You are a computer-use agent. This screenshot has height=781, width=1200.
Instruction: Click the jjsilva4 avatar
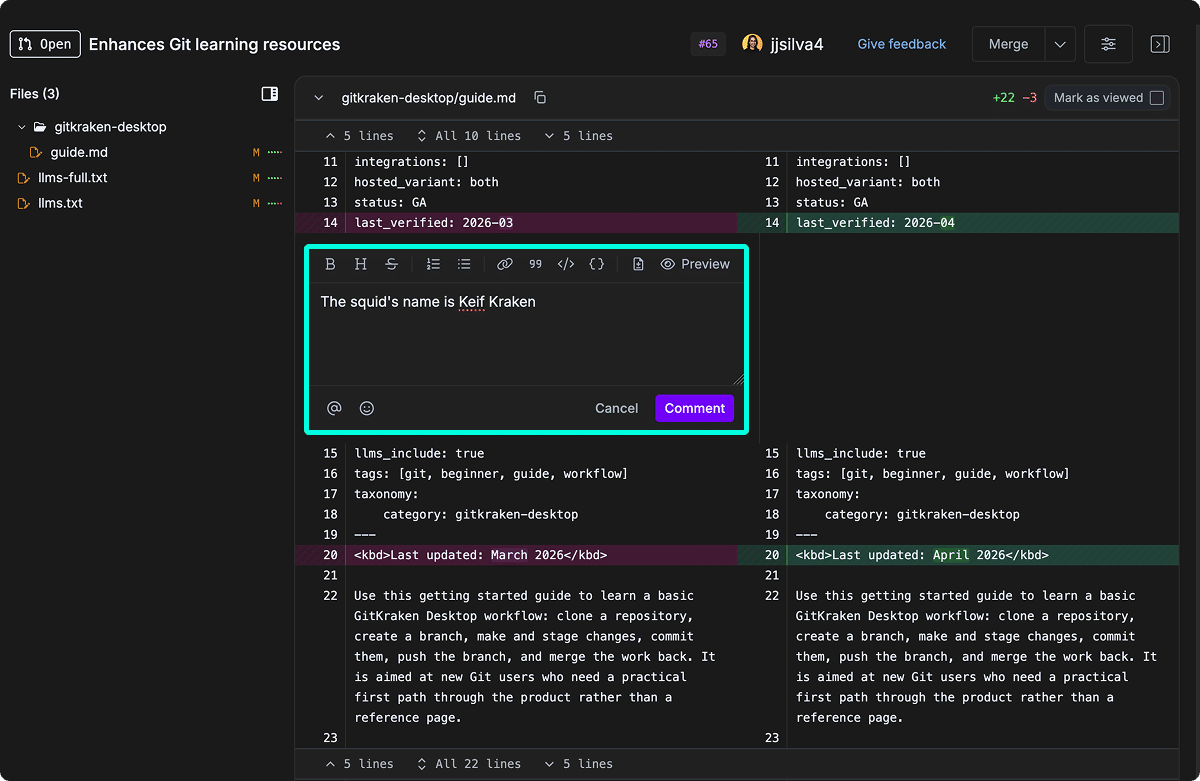point(752,44)
